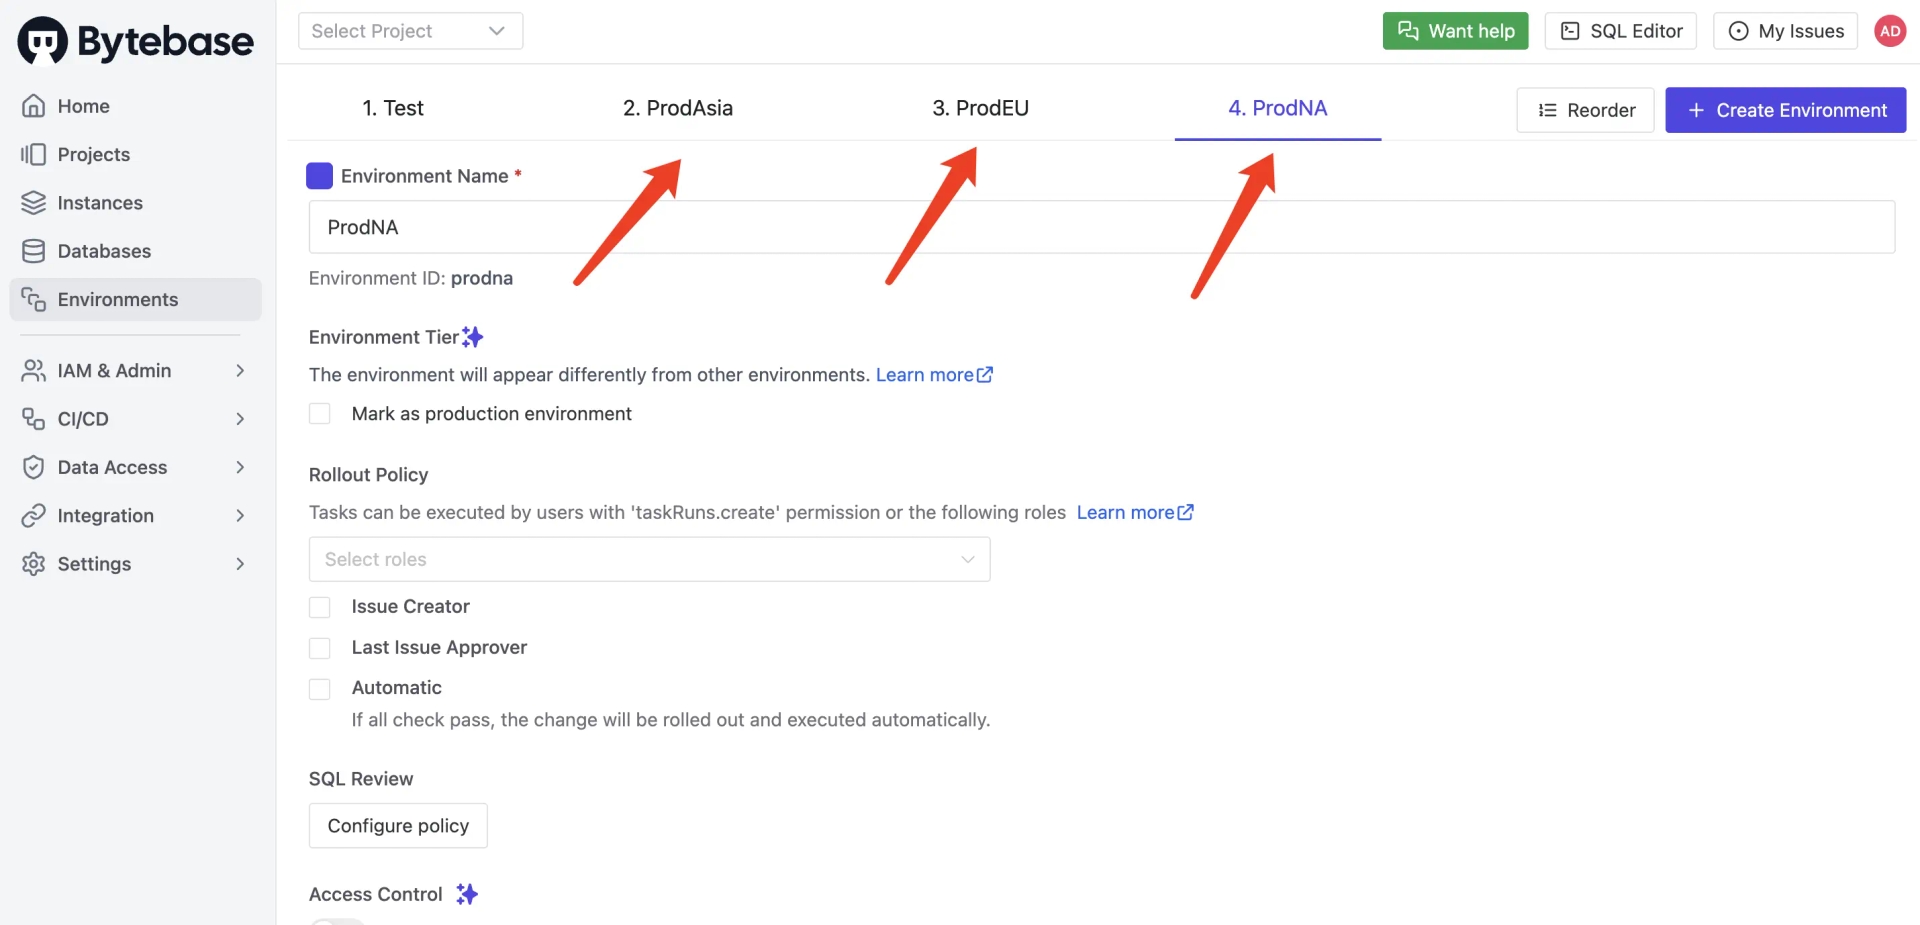Open the Projects sidebar icon
1920x925 pixels.
click(34, 154)
